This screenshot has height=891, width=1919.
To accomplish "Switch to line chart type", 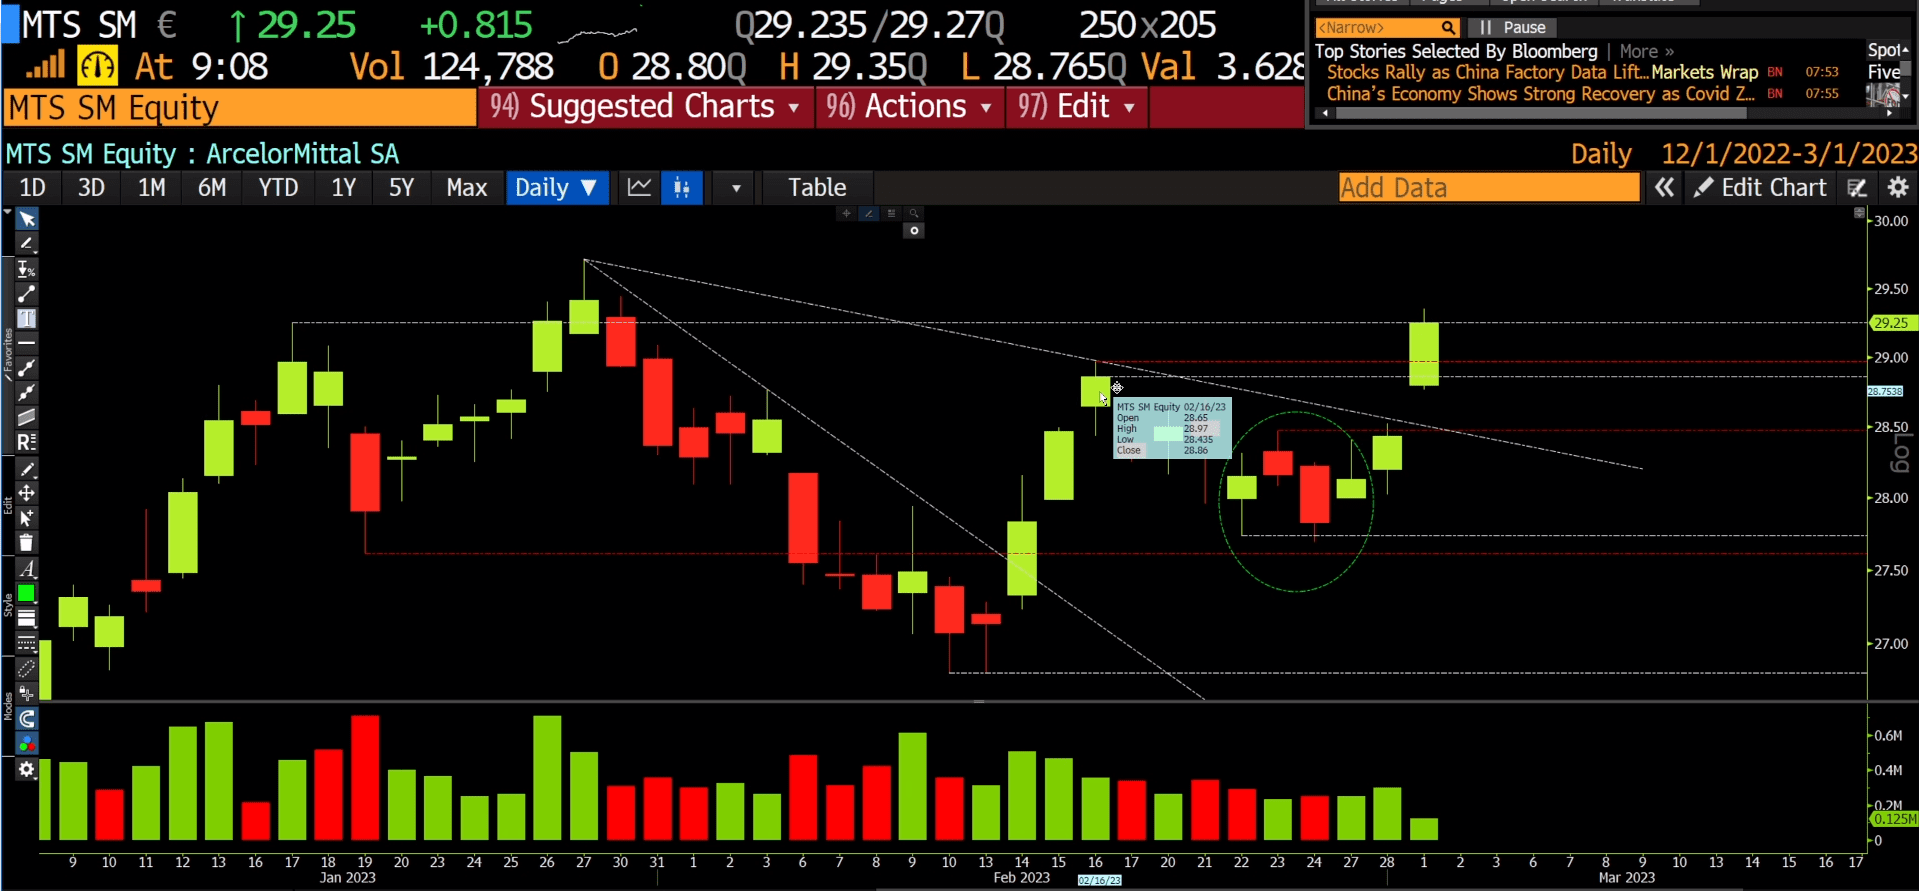I will 639,188.
